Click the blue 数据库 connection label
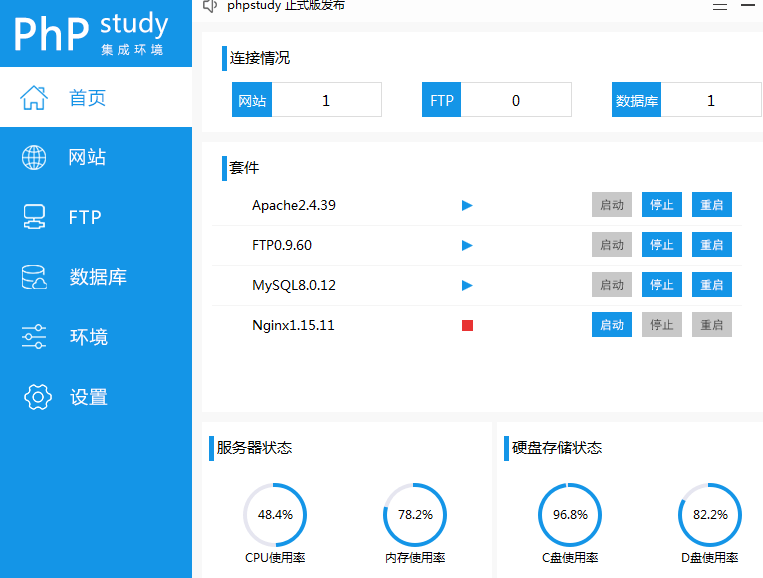The width and height of the screenshot is (763, 578). (636, 100)
